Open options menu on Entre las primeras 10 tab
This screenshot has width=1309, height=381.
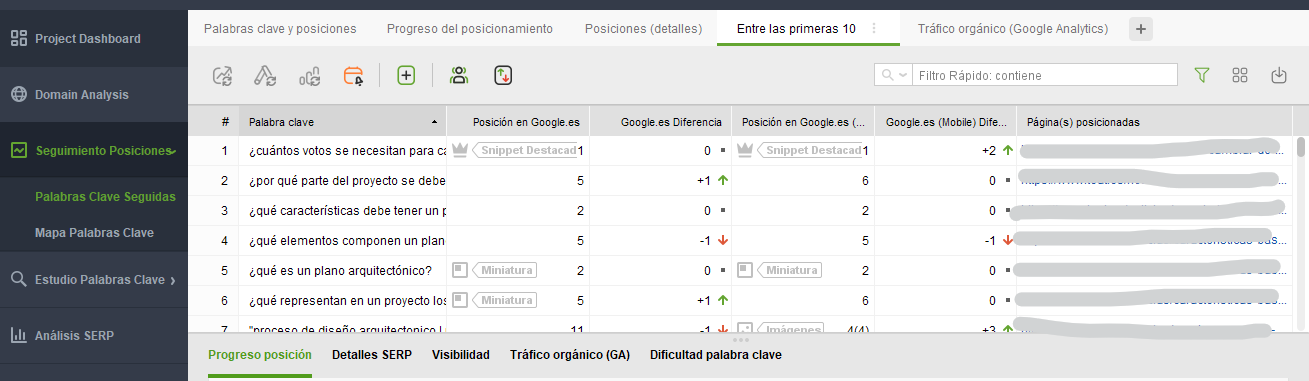point(874,29)
